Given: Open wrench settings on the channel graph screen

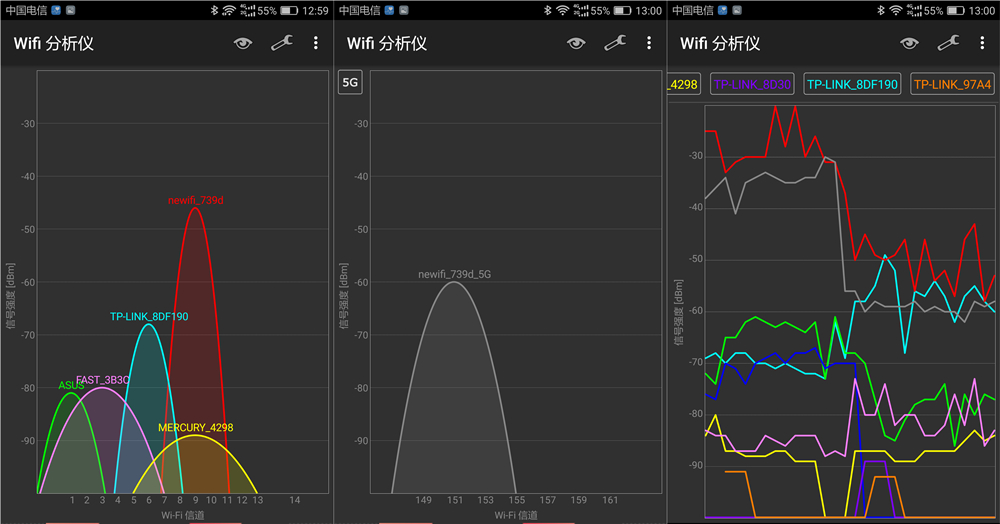Looking at the screenshot, I should coord(282,43).
